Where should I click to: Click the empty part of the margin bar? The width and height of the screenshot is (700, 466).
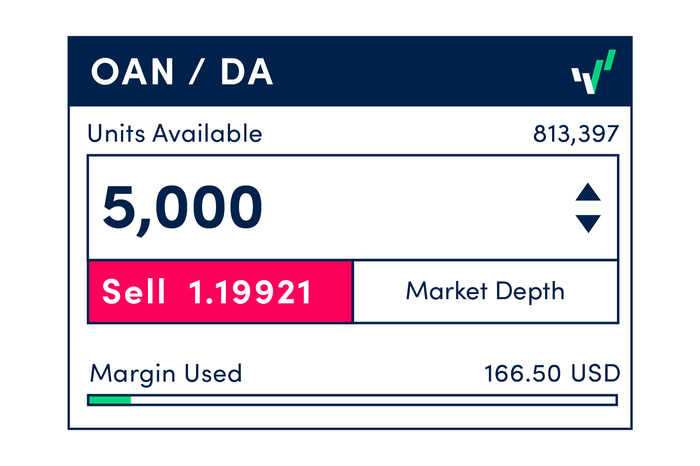(x=372, y=400)
